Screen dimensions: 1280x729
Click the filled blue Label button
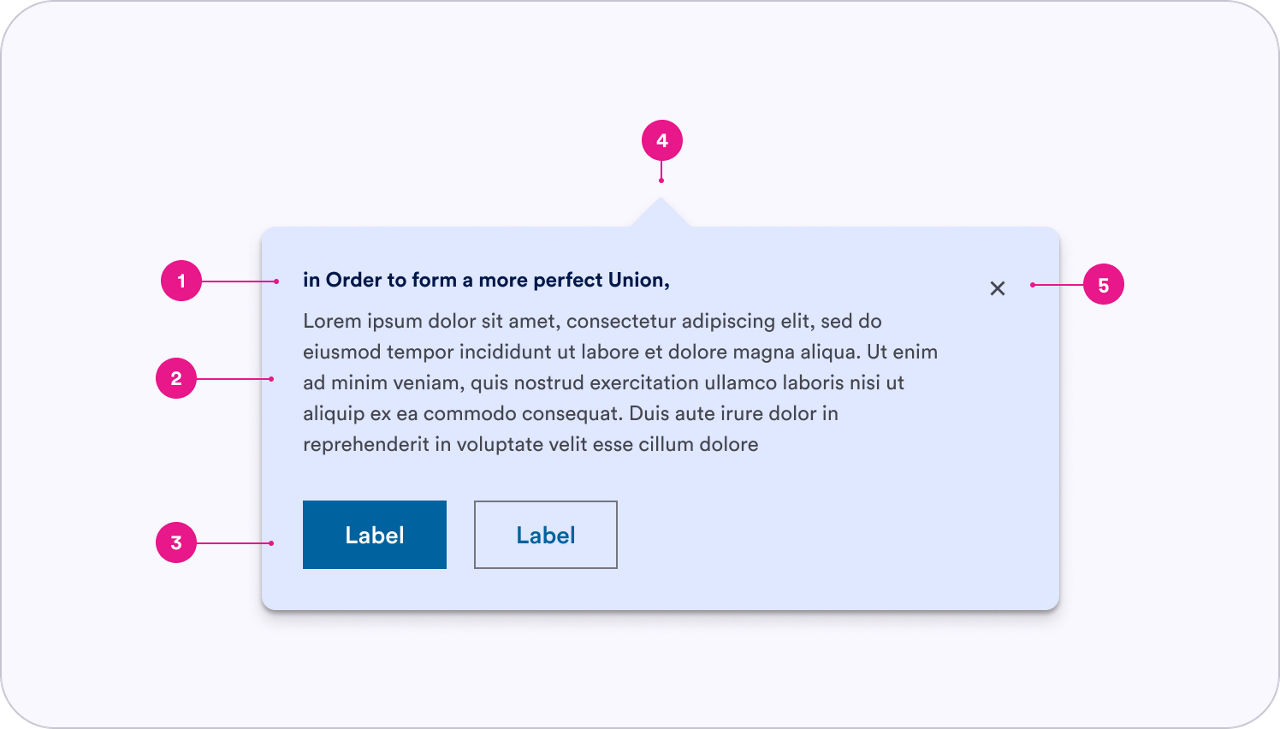375,535
